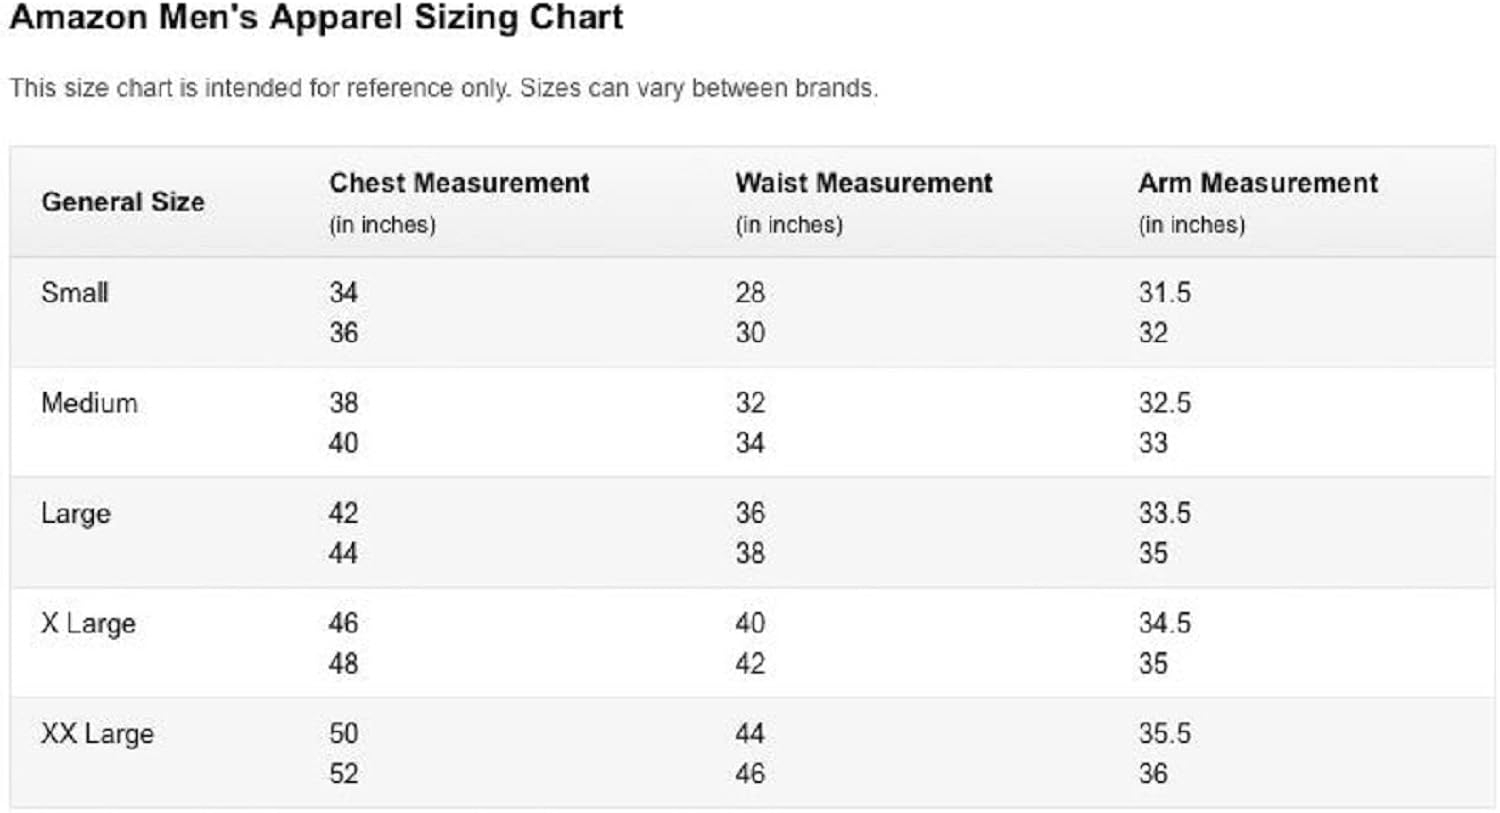
Task: Click the General Size column header
Action: coord(123,202)
